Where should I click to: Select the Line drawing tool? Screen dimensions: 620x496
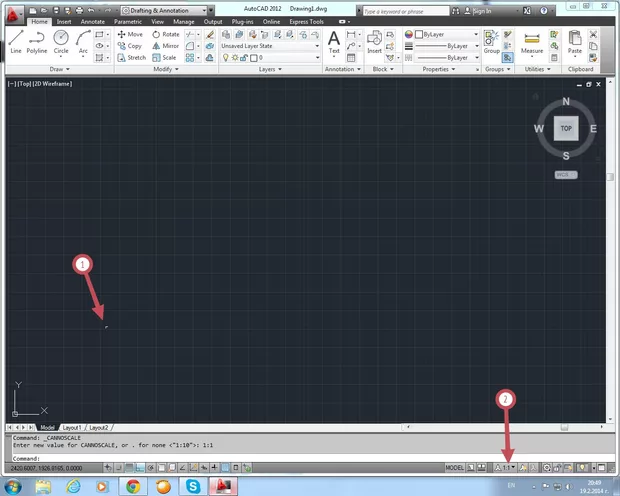pos(15,39)
